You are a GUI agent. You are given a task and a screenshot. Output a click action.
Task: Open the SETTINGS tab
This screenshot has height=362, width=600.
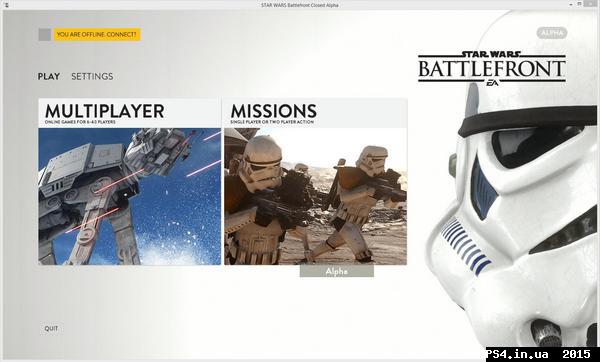click(92, 77)
